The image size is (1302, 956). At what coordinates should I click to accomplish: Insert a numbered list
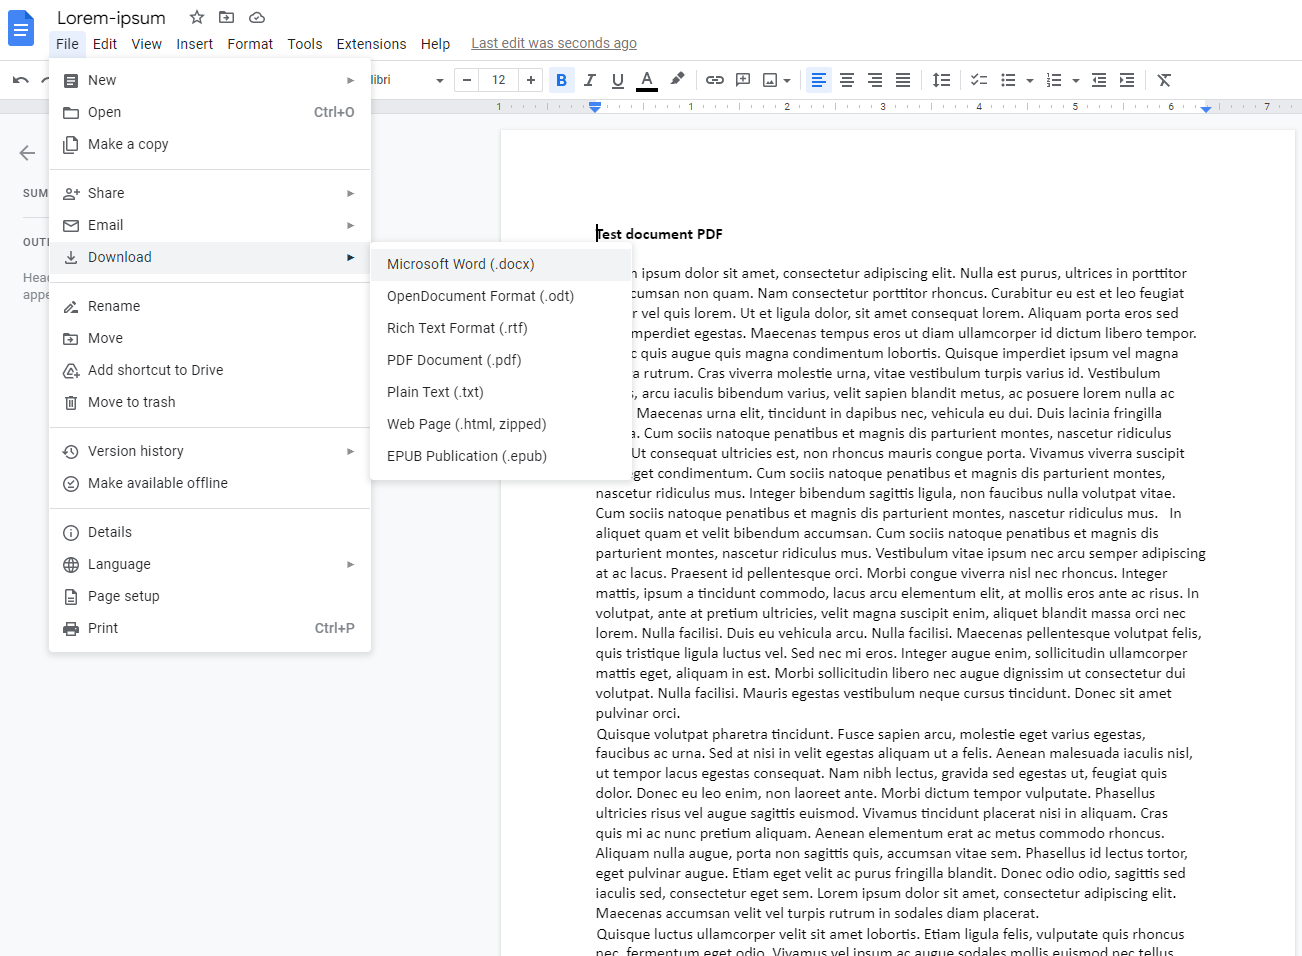(1054, 80)
